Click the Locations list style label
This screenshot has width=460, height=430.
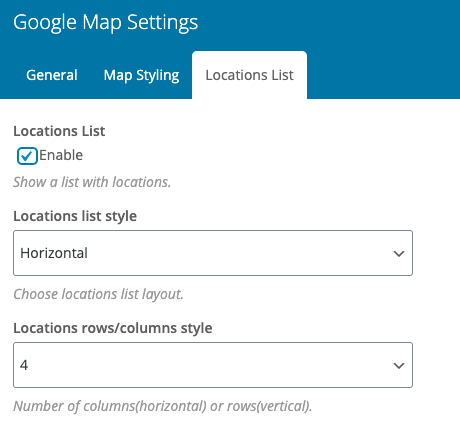[75, 216]
